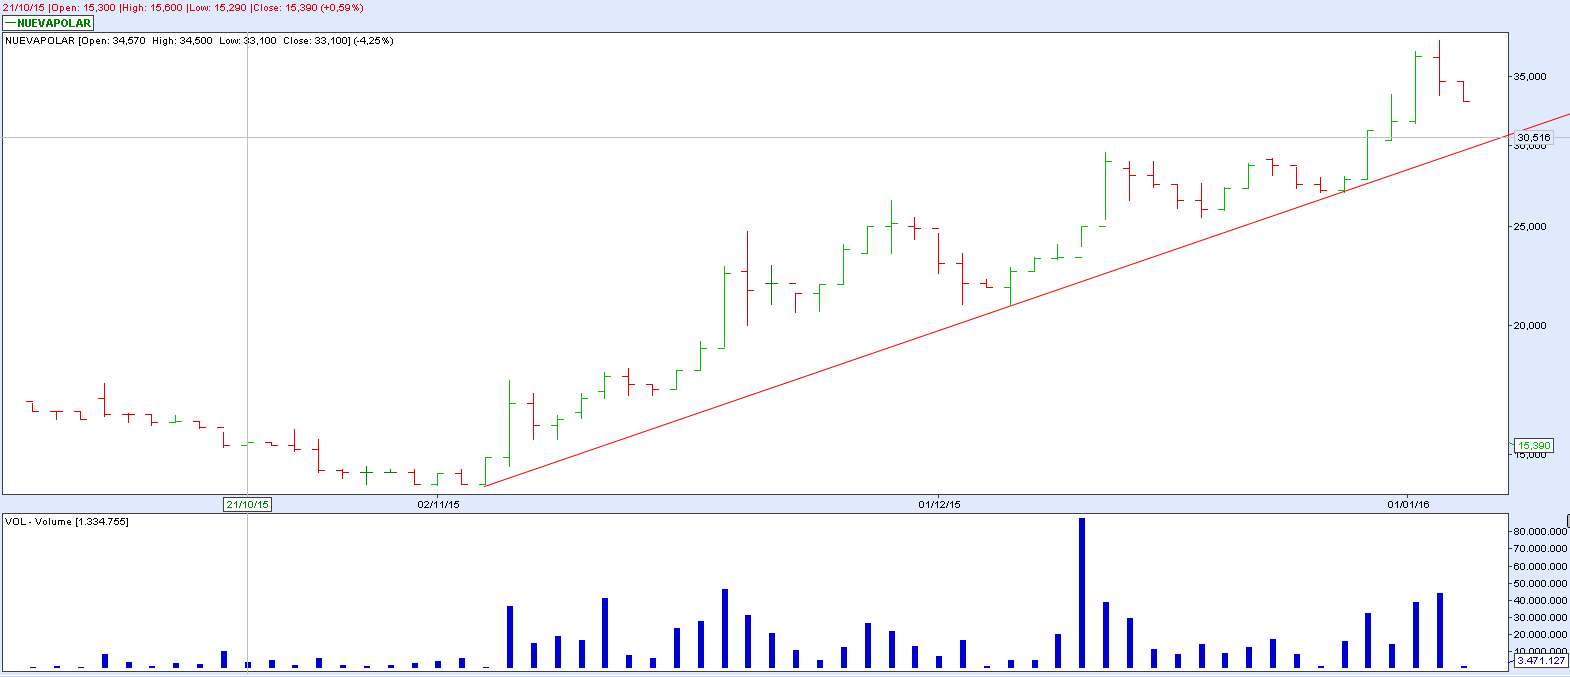
Task: Click the 40.000.000 volume axis label
Action: (1539, 600)
